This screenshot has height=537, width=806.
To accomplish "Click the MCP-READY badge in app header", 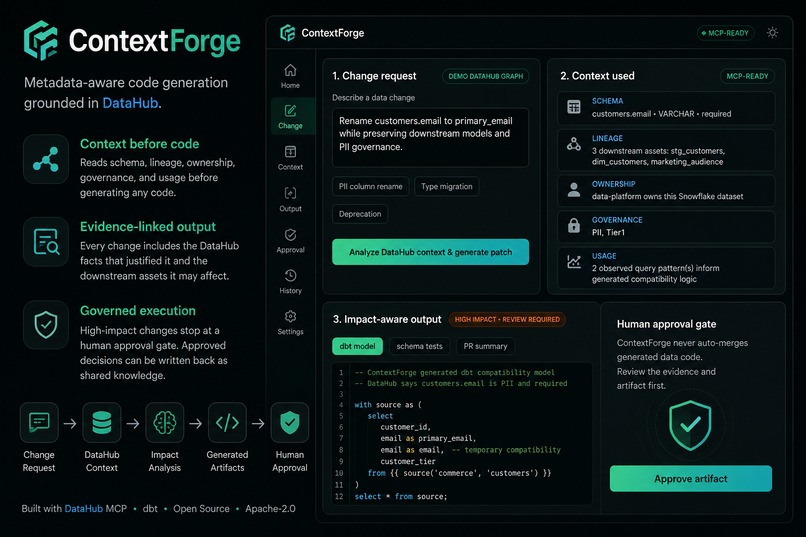I will (725, 33).
